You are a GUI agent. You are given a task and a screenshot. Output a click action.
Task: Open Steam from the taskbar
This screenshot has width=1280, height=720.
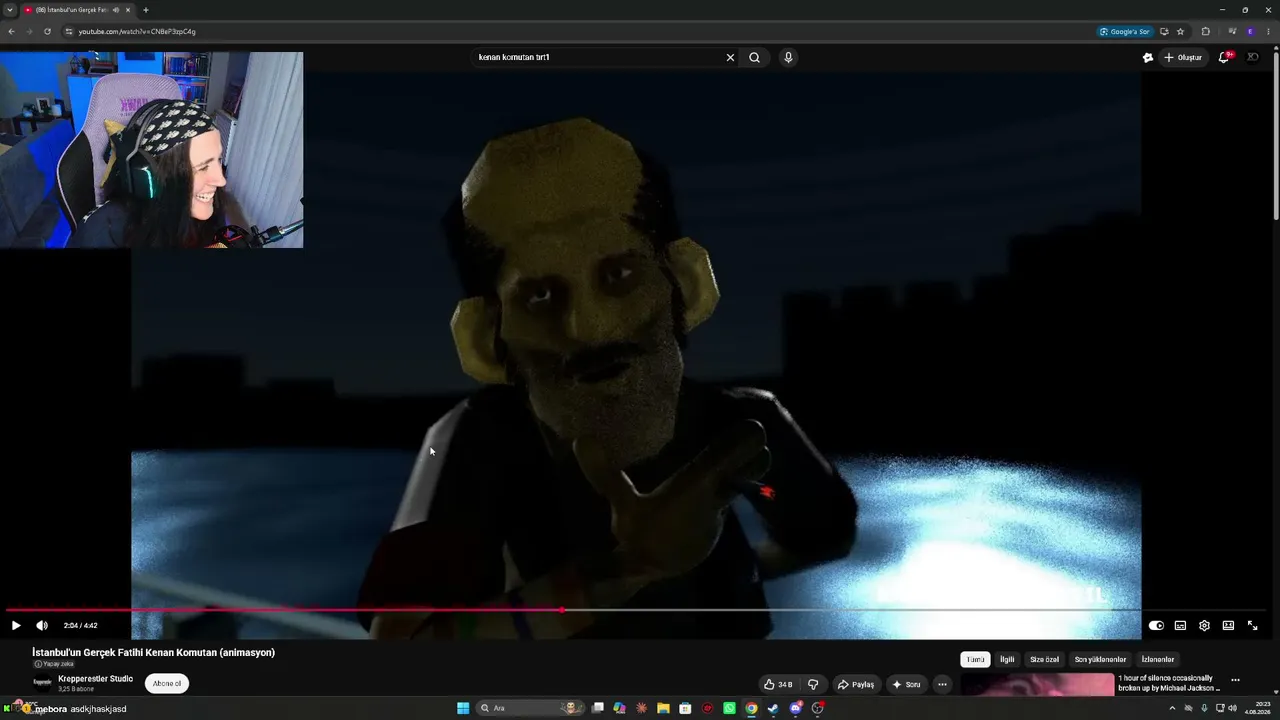[773, 709]
